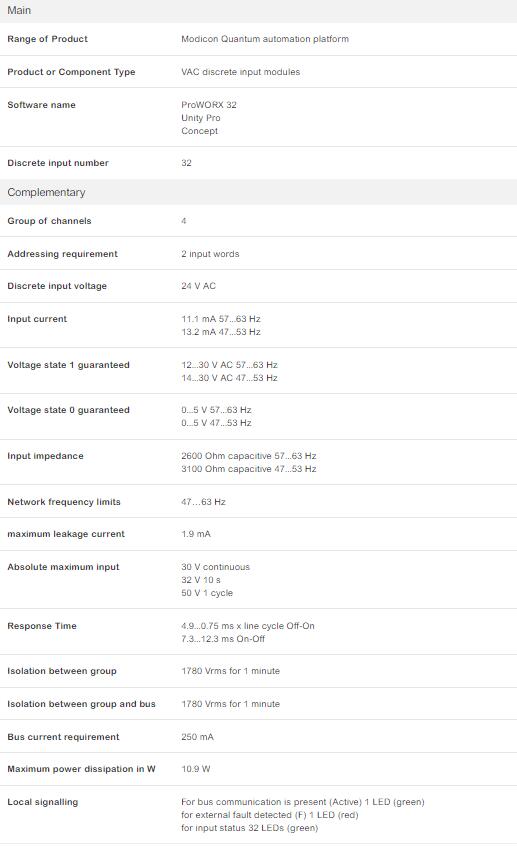Select the 24 V AC voltage value

[198, 286]
